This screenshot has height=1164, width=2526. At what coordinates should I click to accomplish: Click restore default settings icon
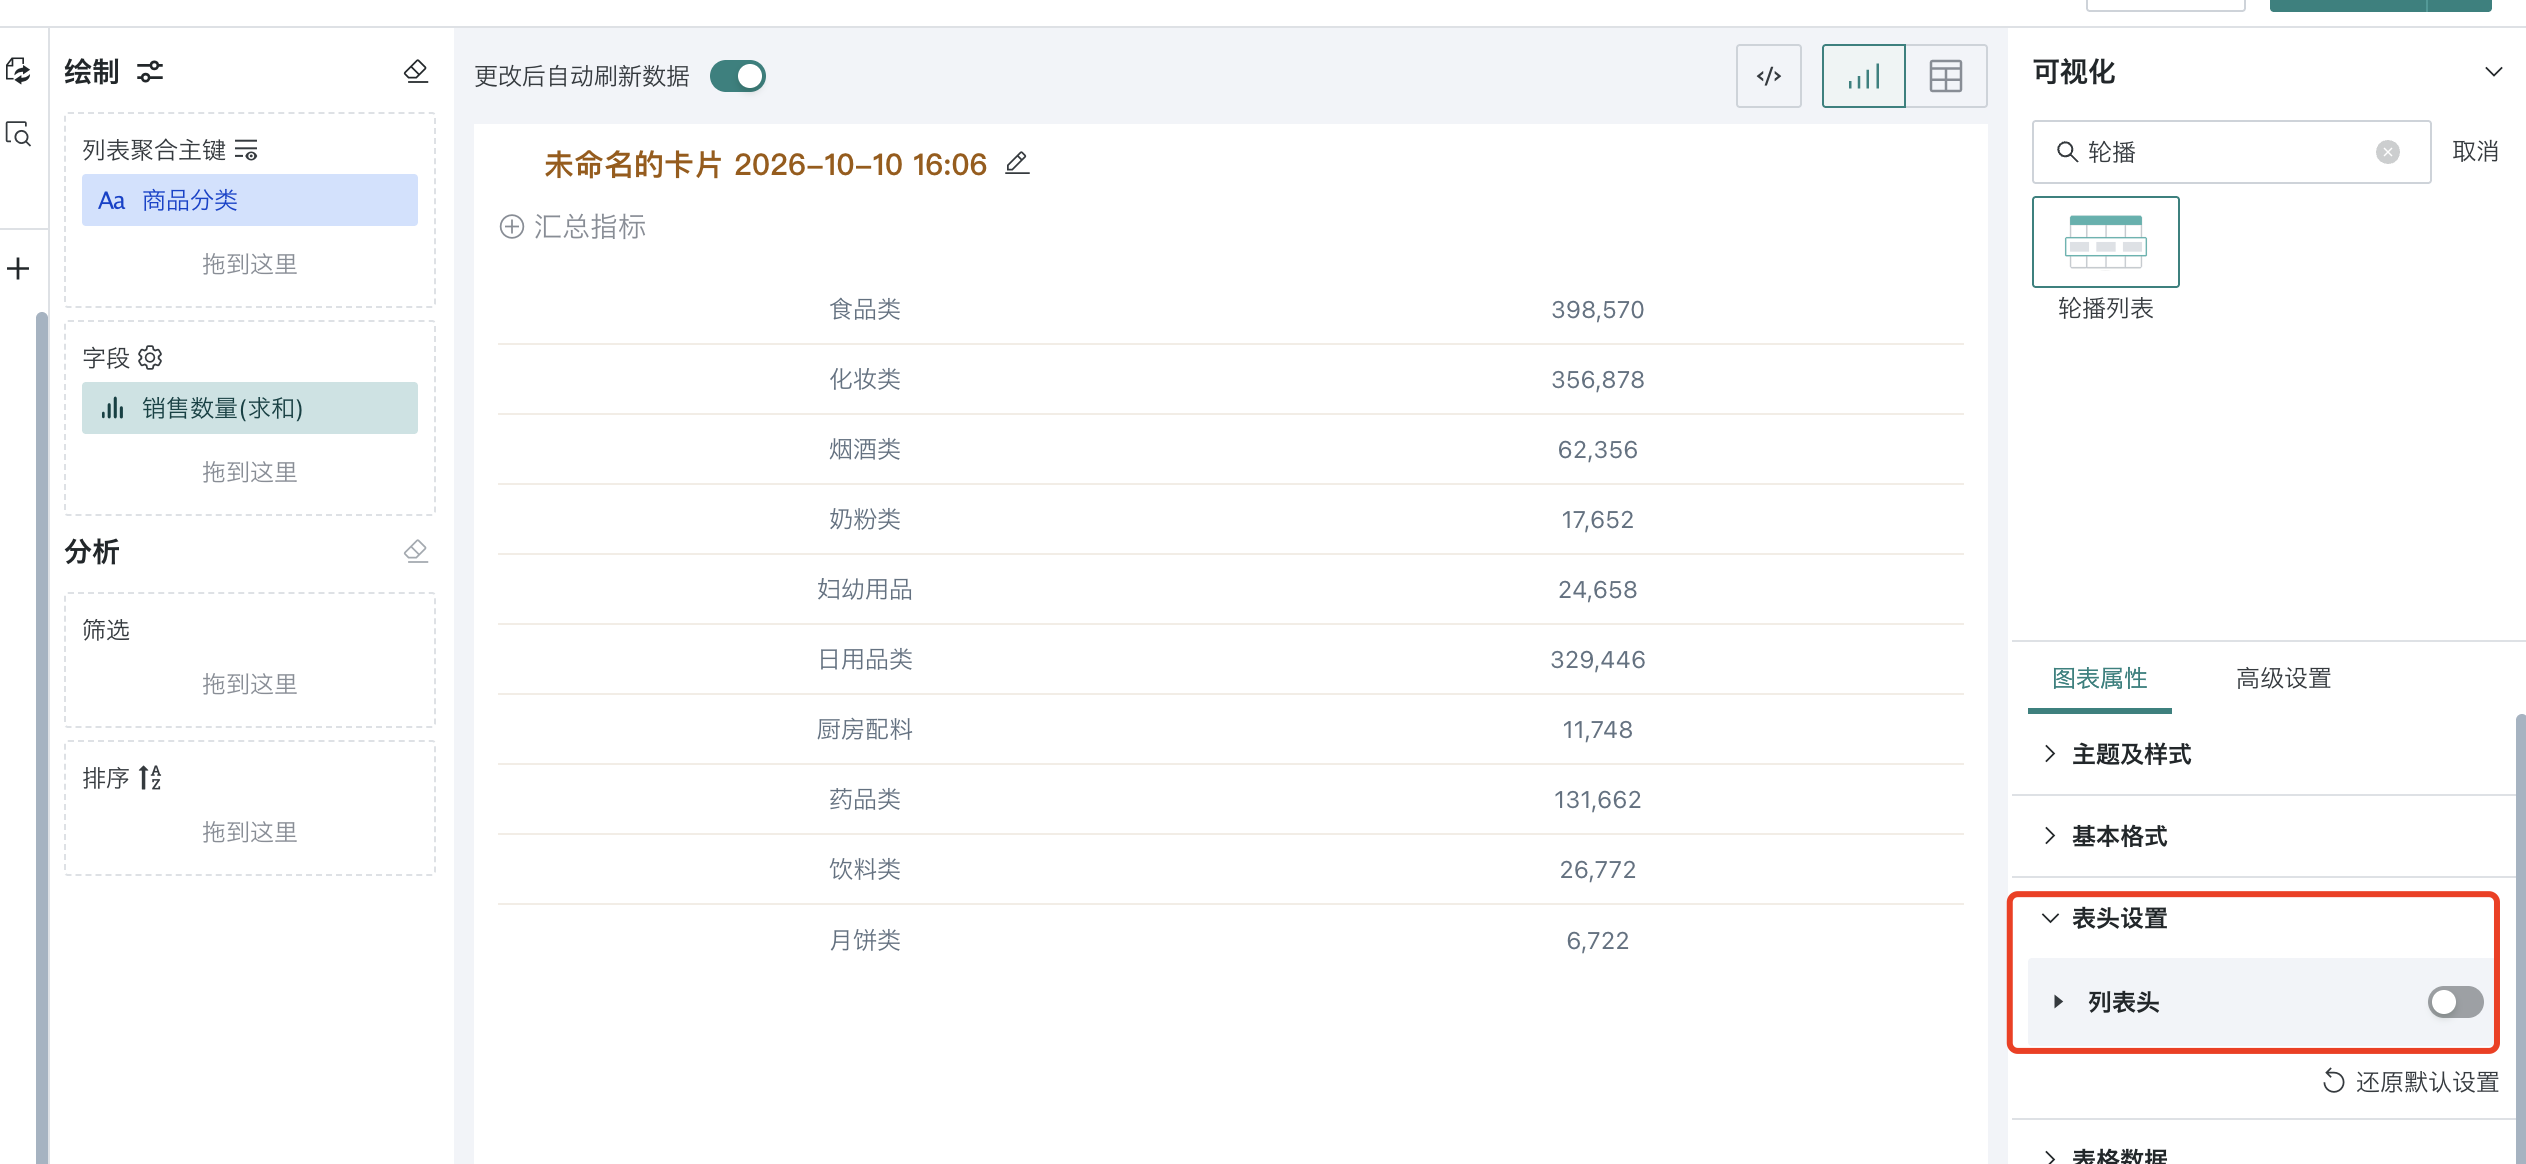click(2333, 1081)
